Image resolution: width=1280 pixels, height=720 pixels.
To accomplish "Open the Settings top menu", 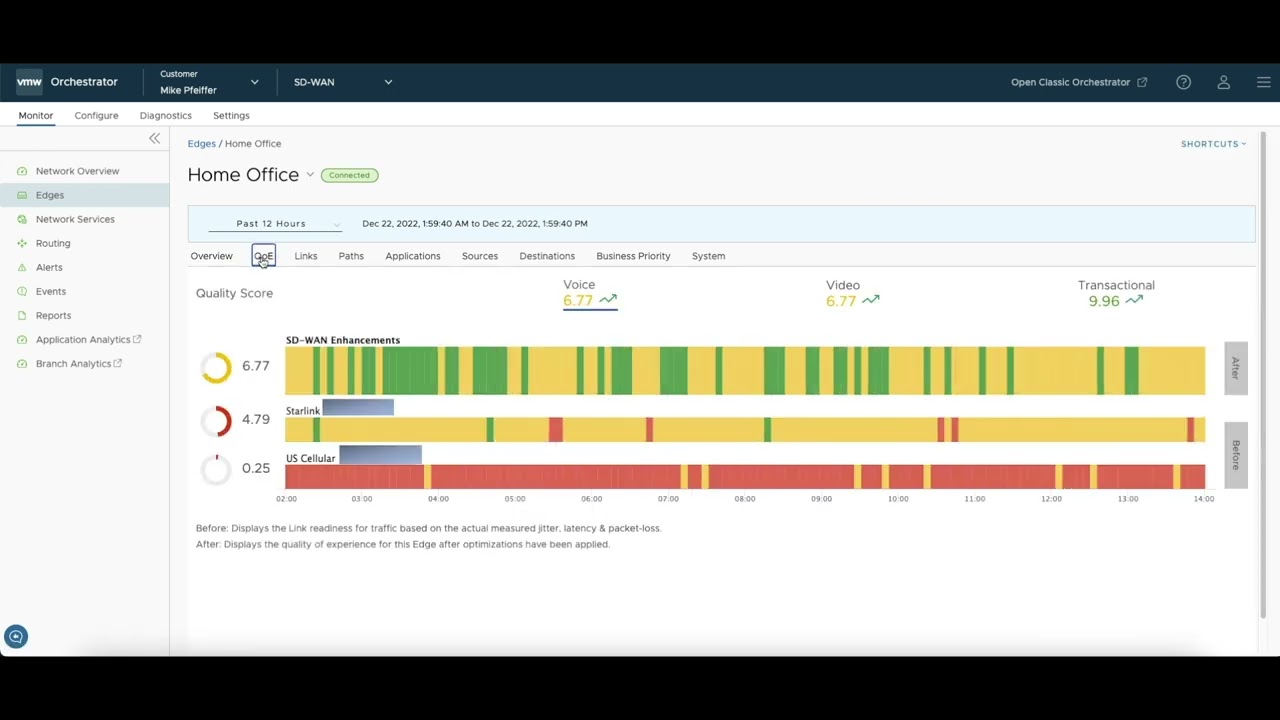I will point(231,115).
